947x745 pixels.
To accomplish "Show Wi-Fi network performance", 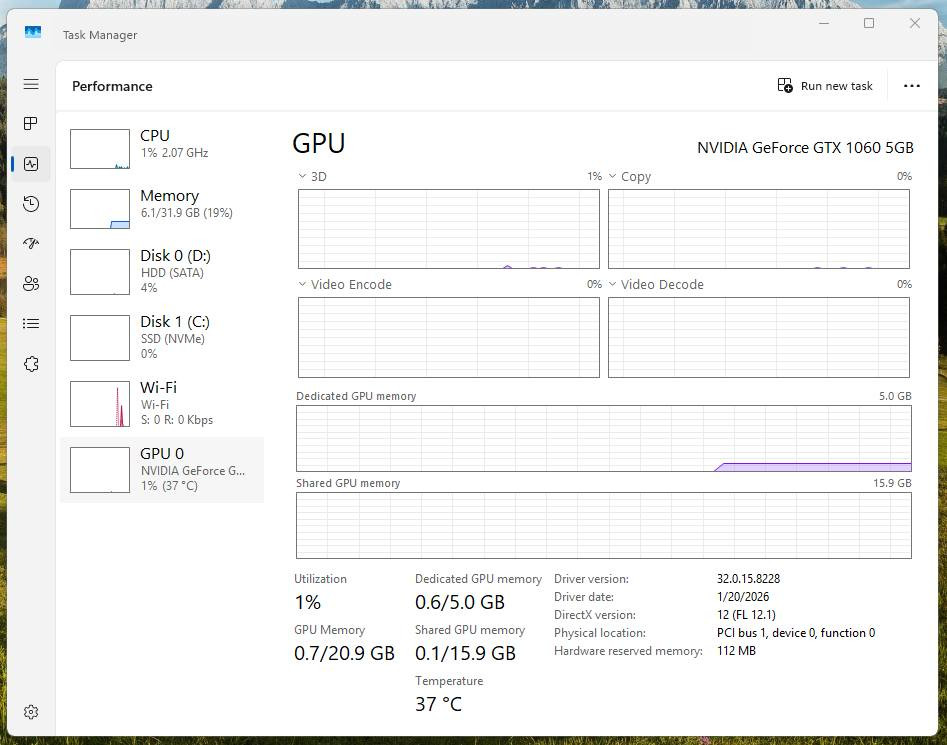I will coord(162,403).
